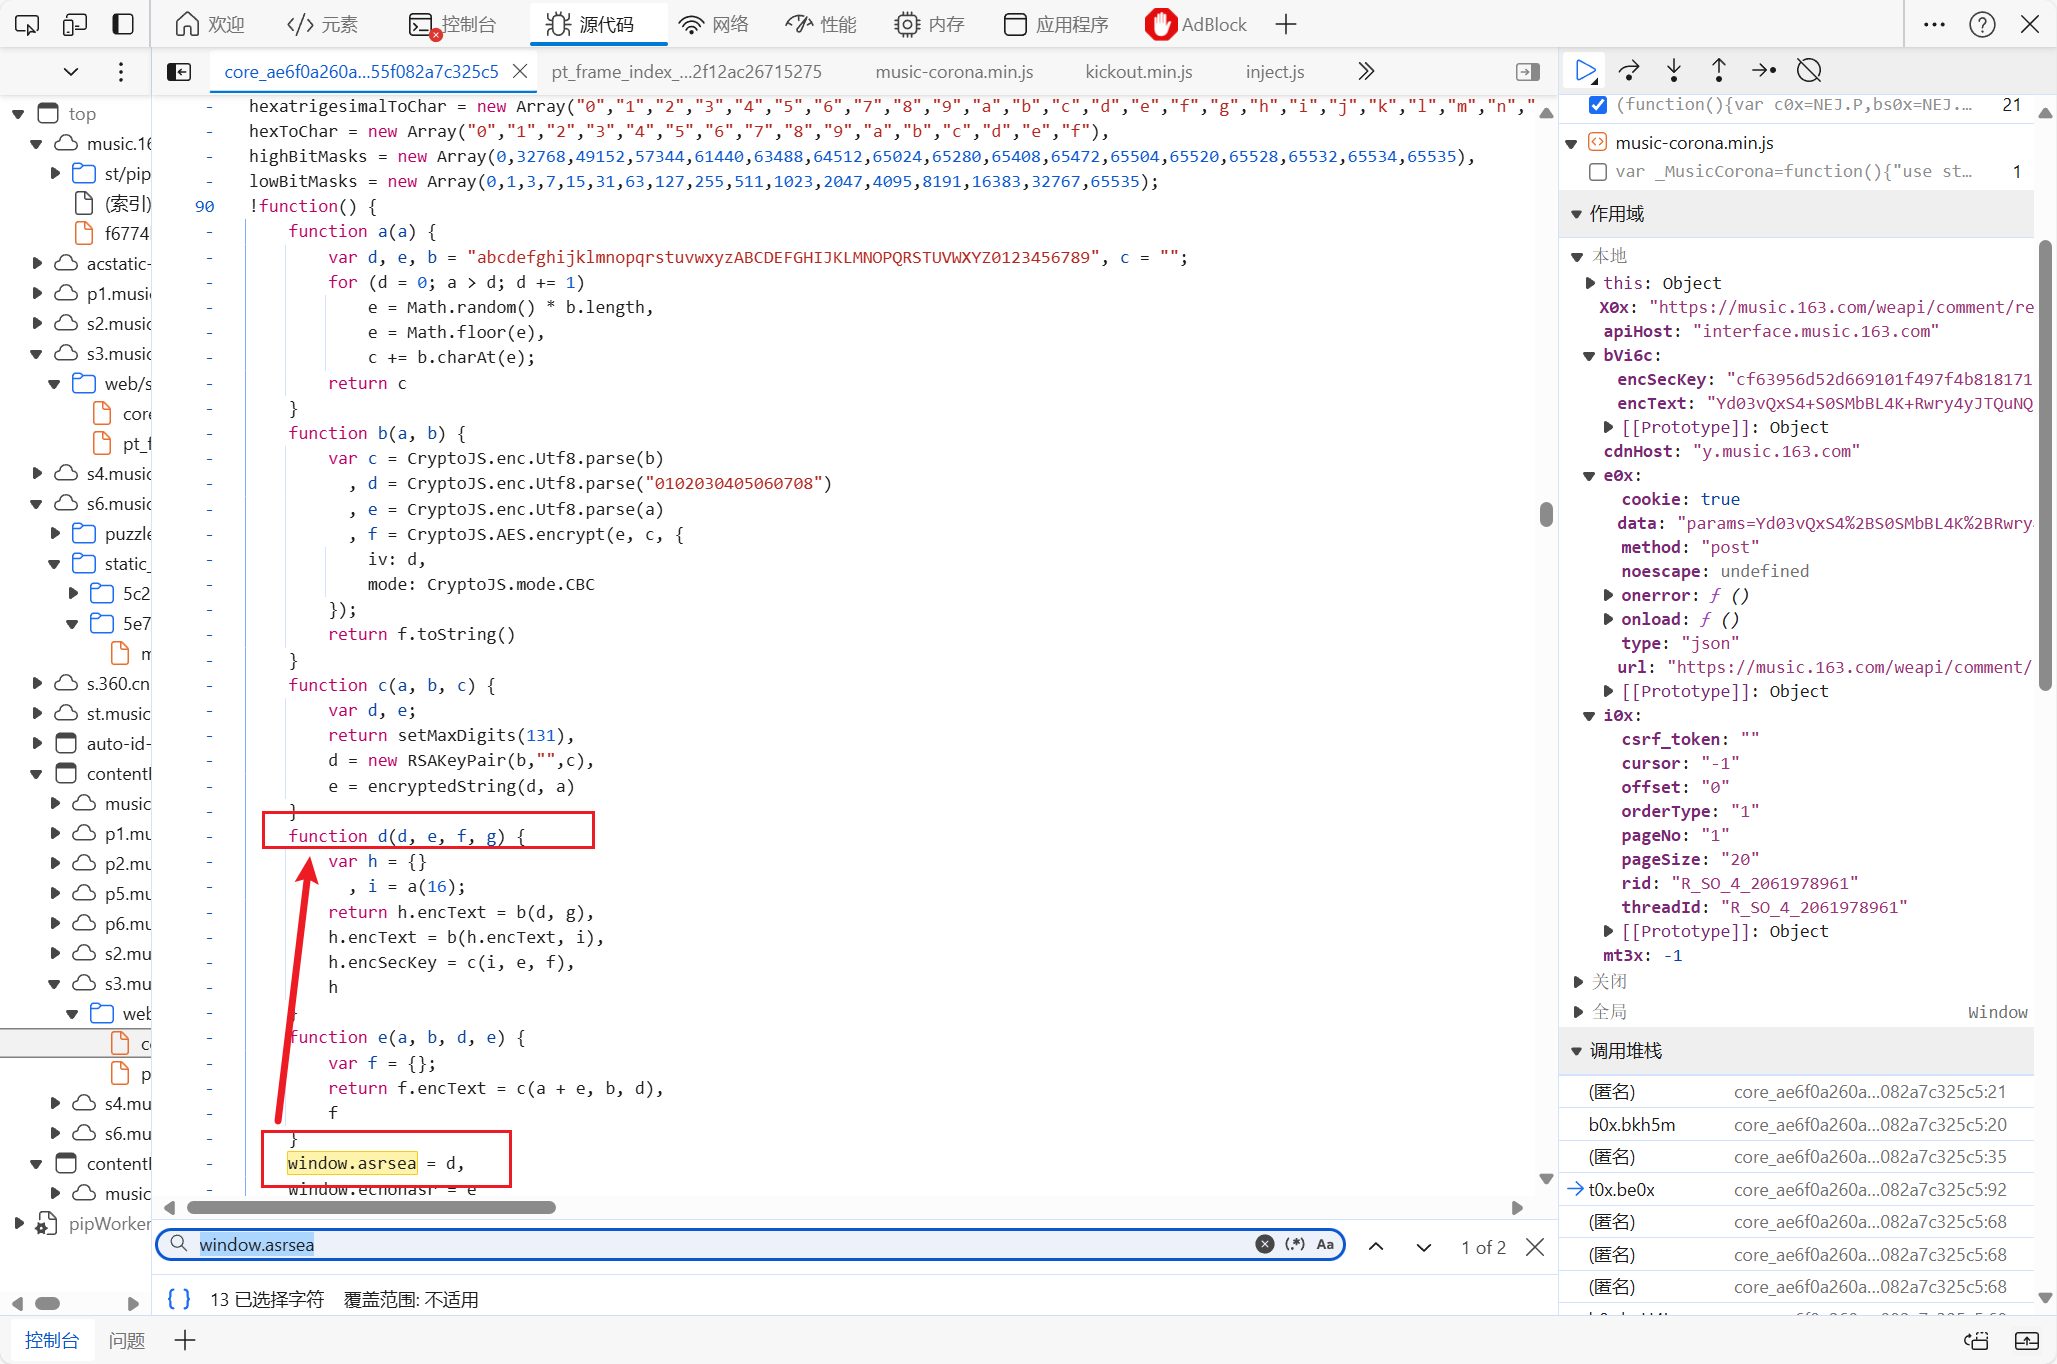Show more open file tabs
Screen dimensions: 2057x1364
(x=1366, y=71)
